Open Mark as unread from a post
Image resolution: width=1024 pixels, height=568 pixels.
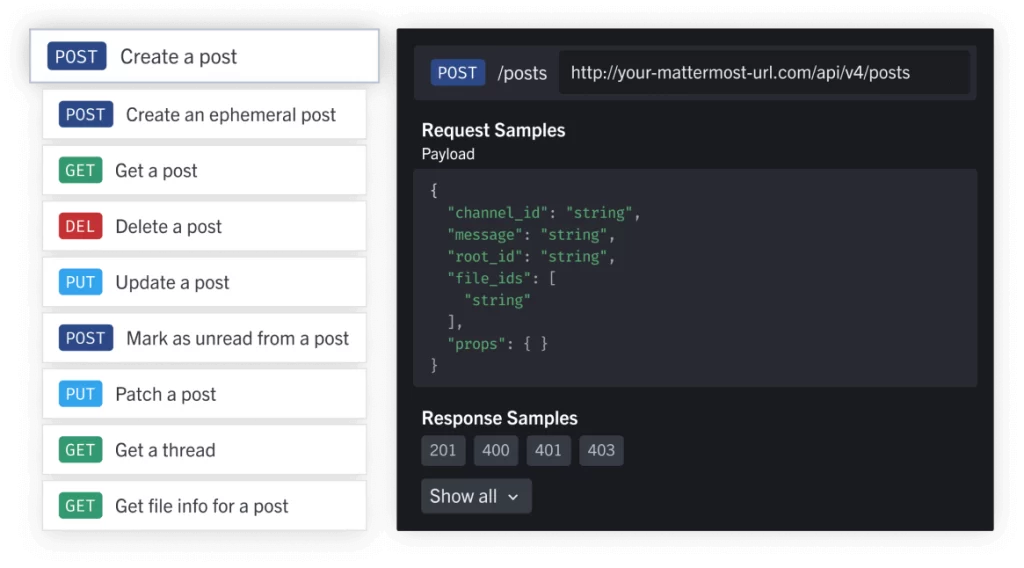(x=204, y=338)
